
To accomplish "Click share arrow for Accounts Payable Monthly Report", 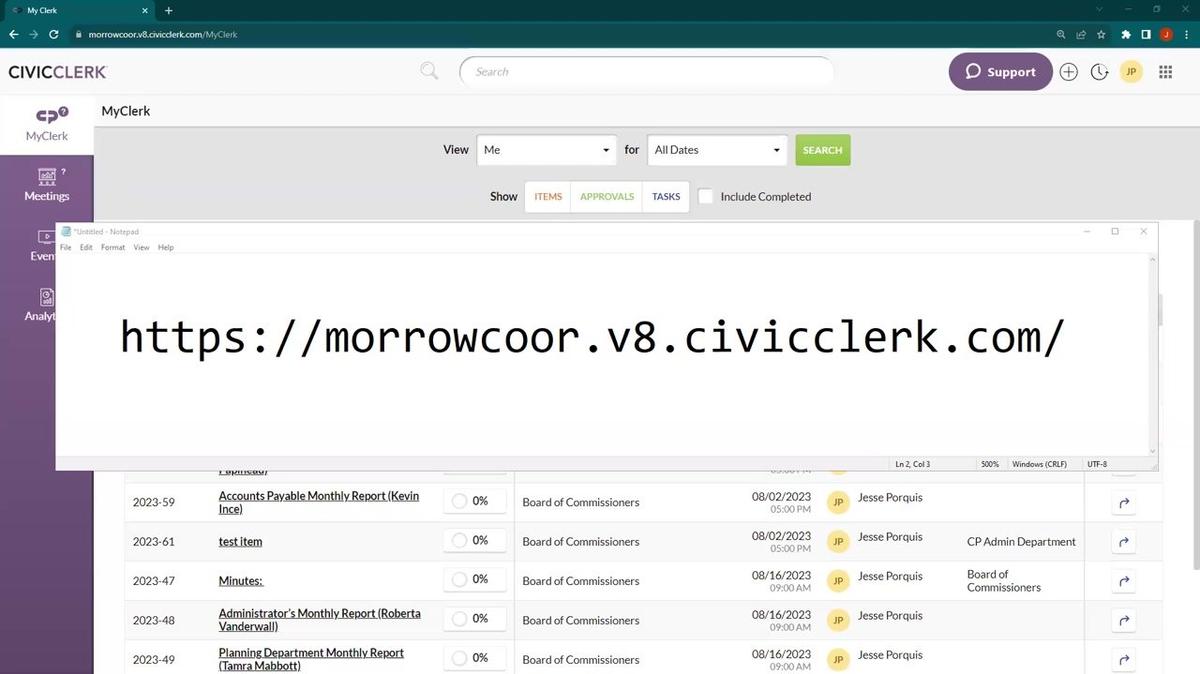I will point(1124,503).
